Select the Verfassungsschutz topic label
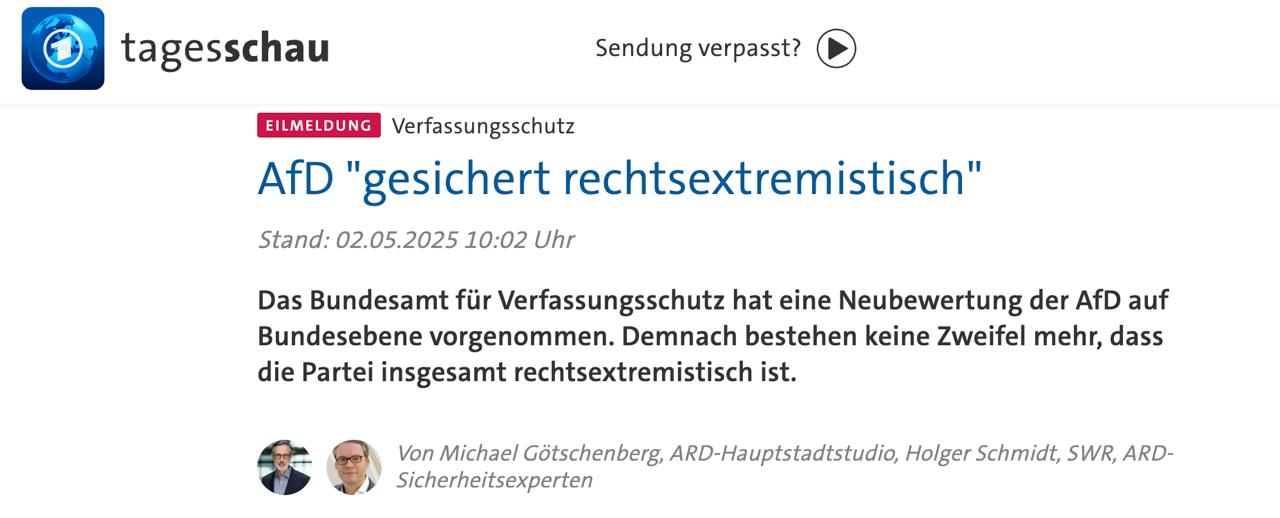Screen dimensions: 1280x518 pos(483,126)
